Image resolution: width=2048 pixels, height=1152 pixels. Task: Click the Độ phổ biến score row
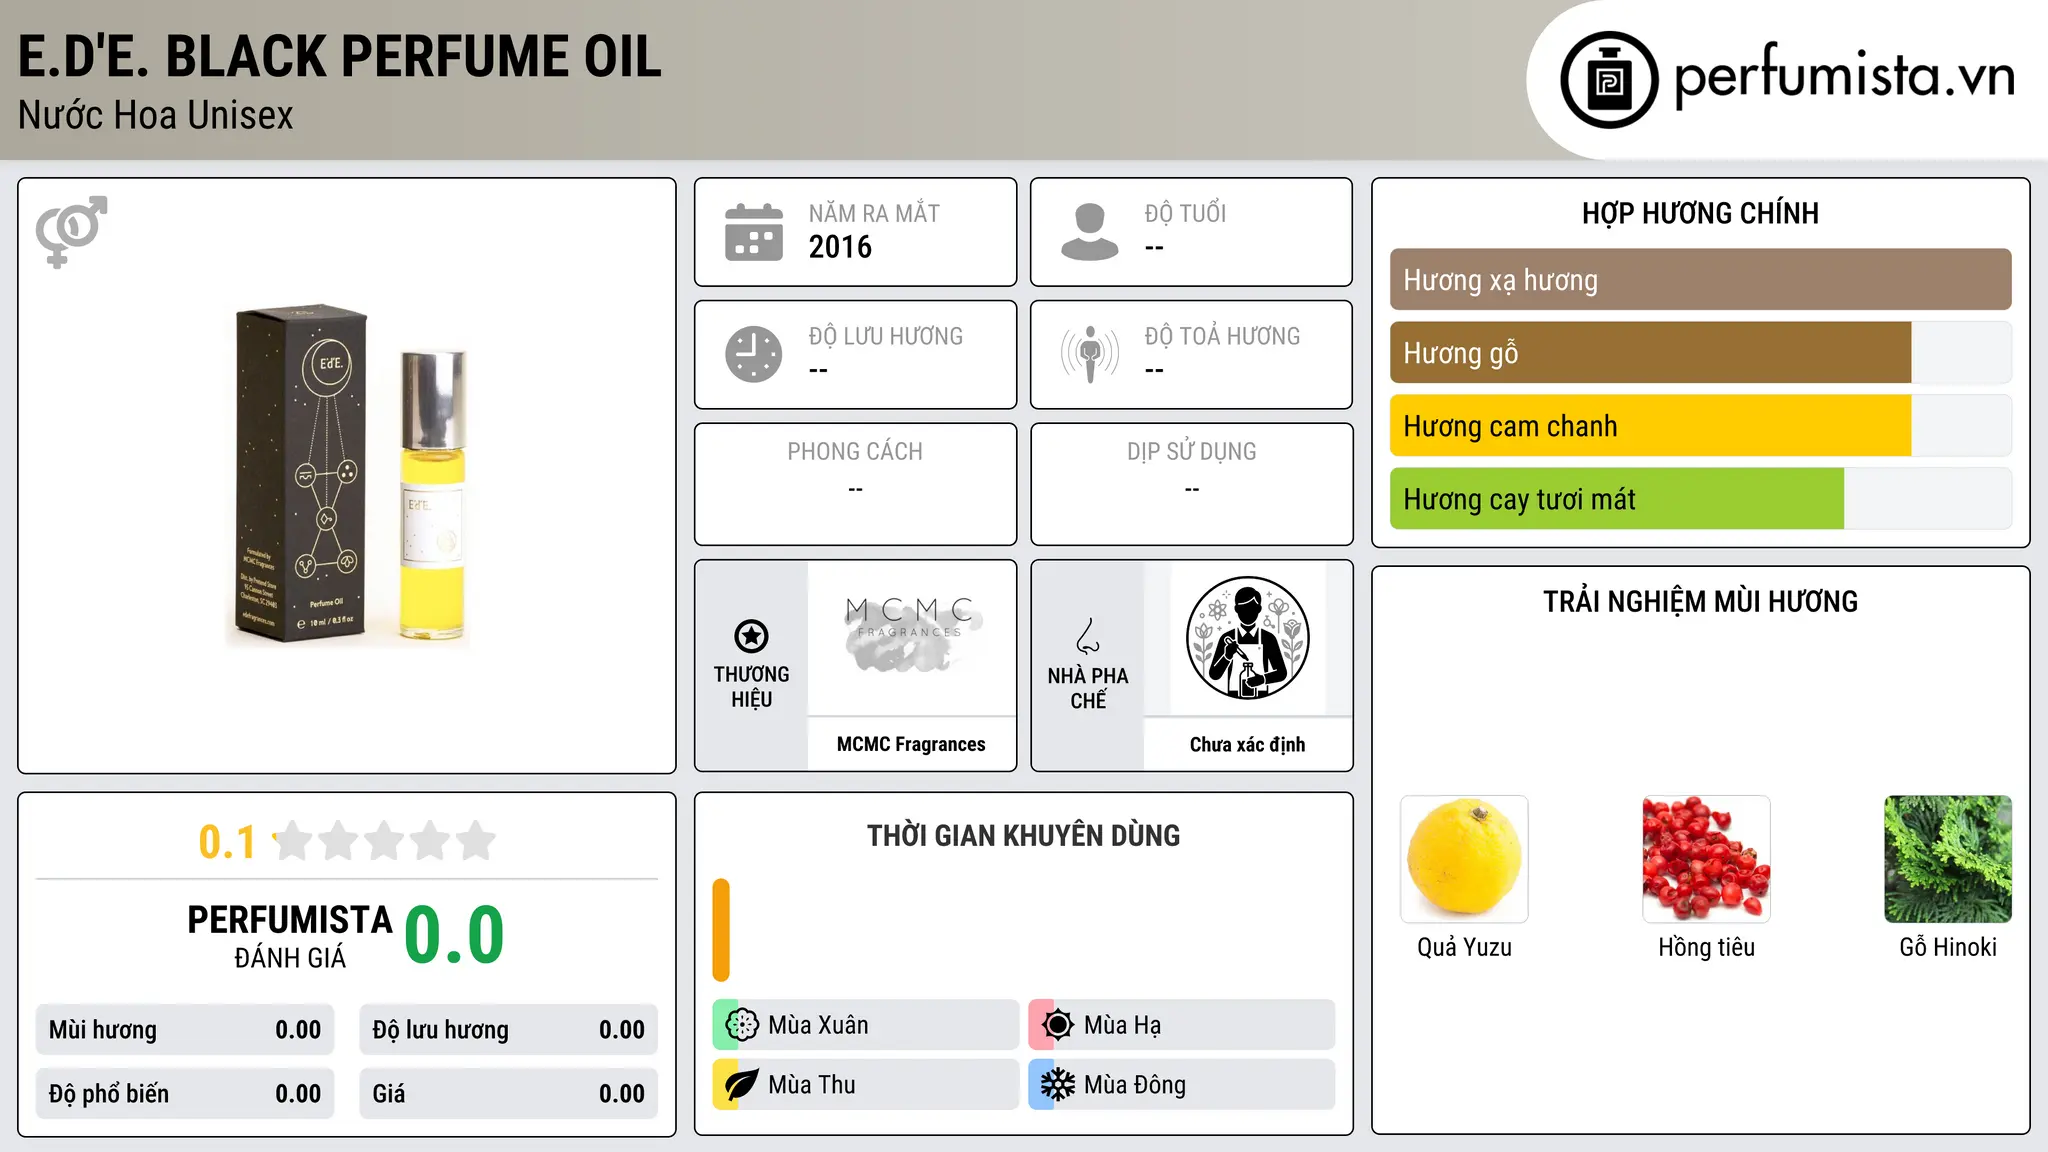185,1094
